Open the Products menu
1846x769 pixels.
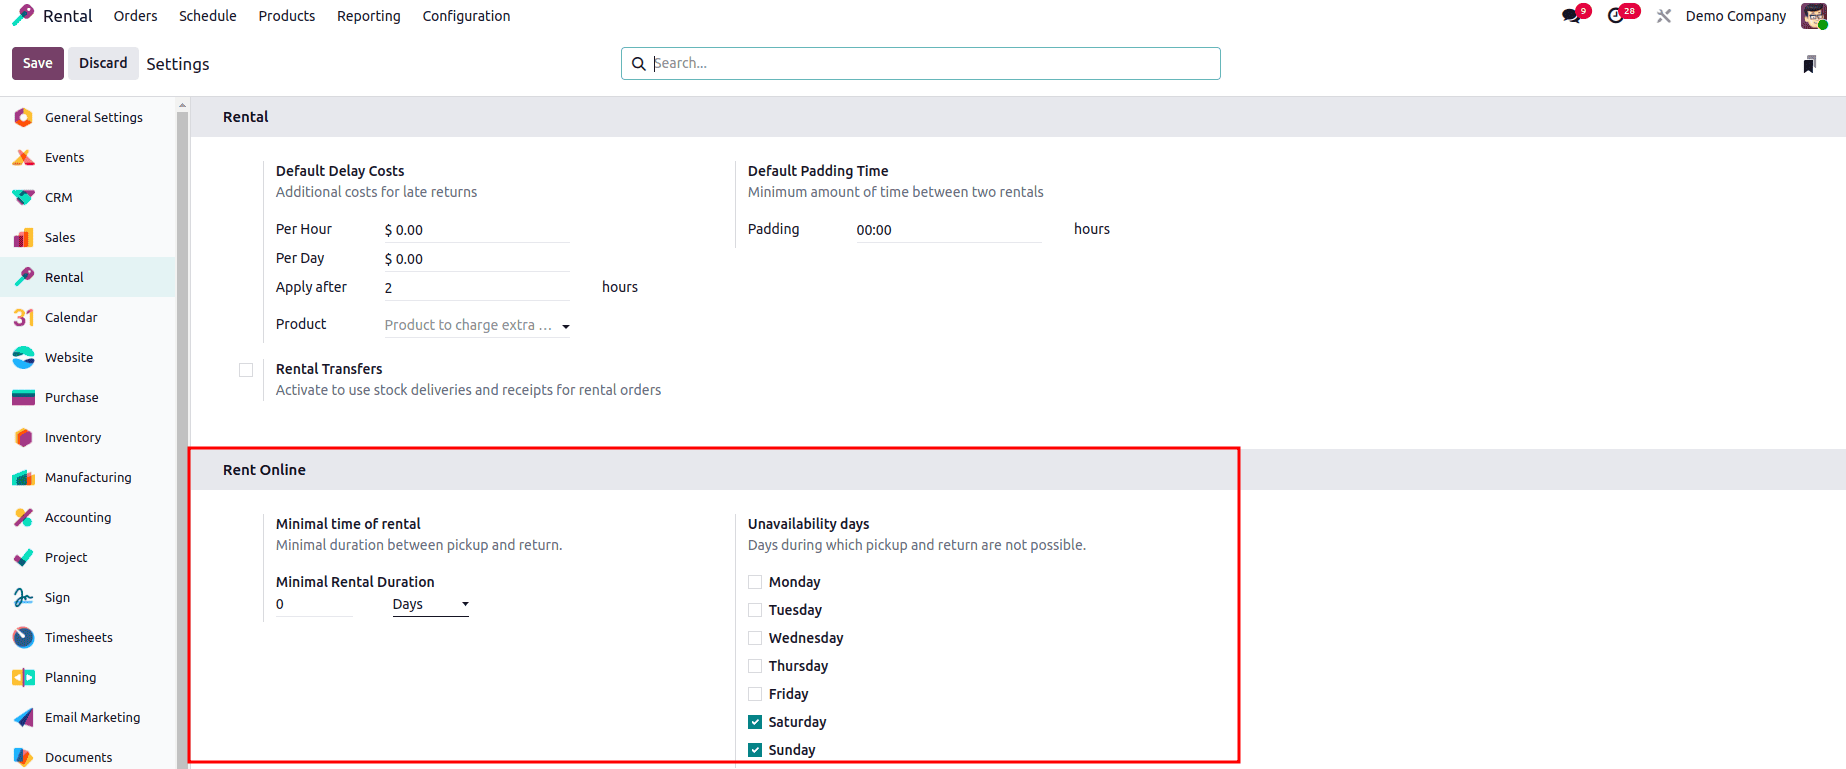pyautogui.click(x=287, y=16)
